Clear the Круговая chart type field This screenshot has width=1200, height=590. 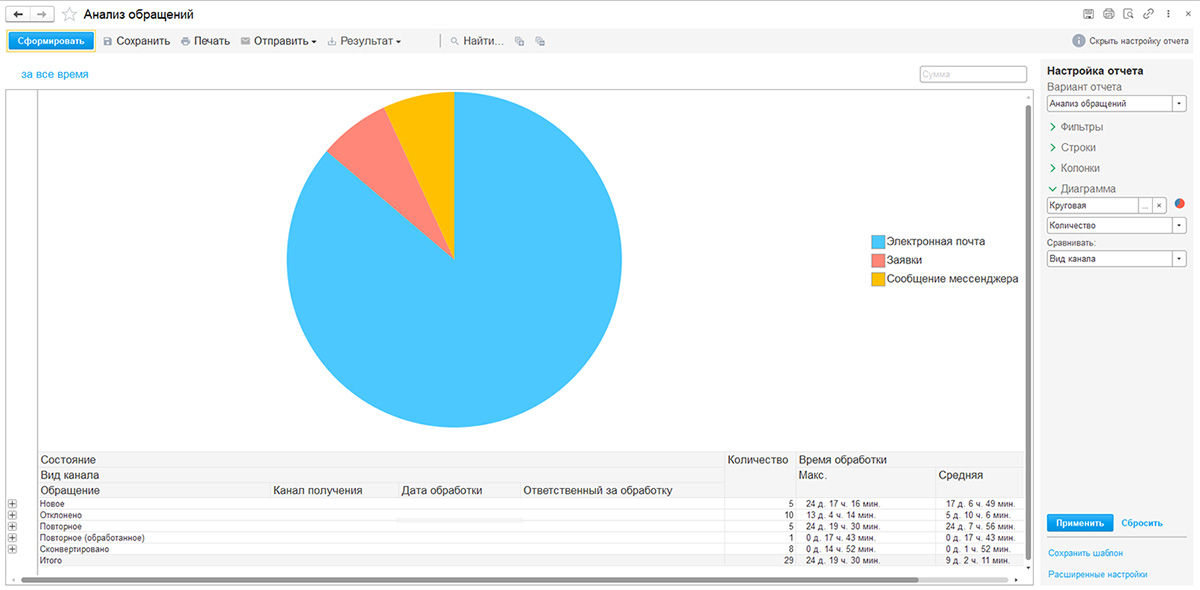[x=1160, y=205]
